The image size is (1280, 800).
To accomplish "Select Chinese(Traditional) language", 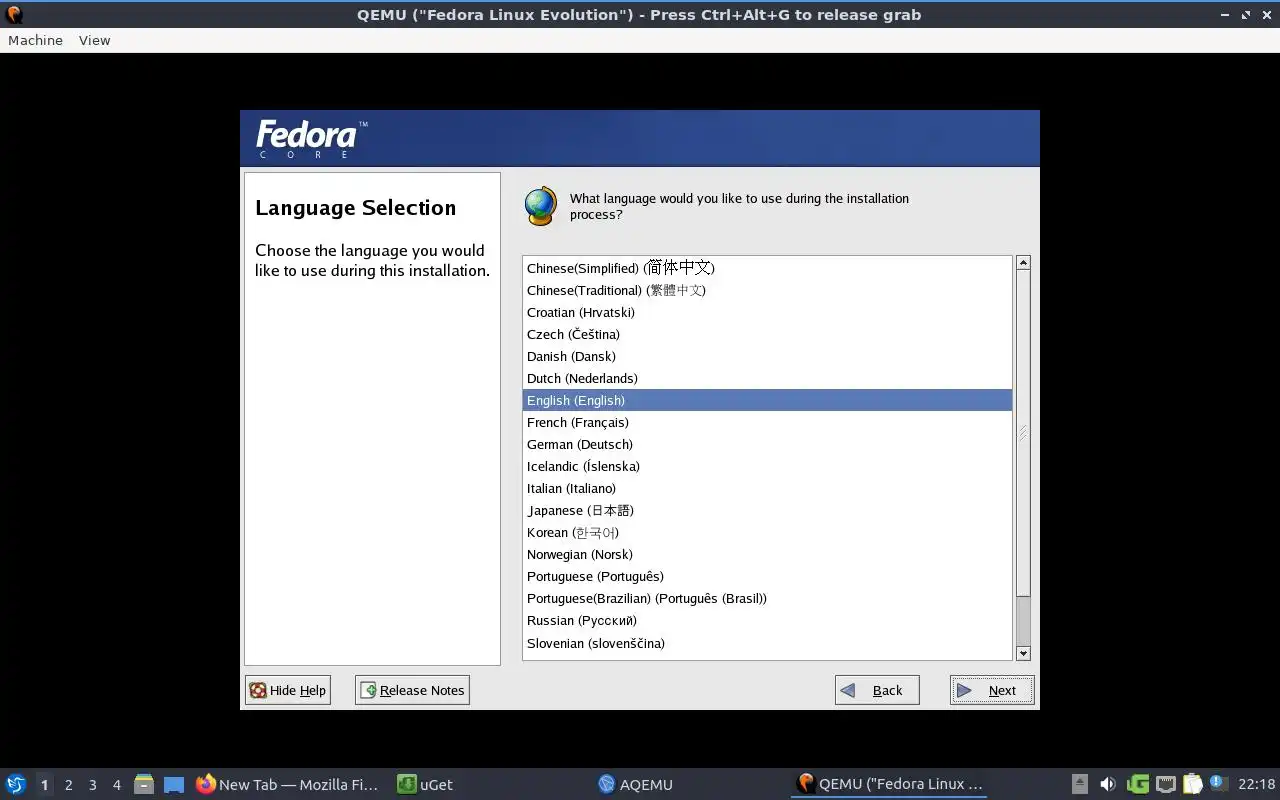I will tap(767, 290).
